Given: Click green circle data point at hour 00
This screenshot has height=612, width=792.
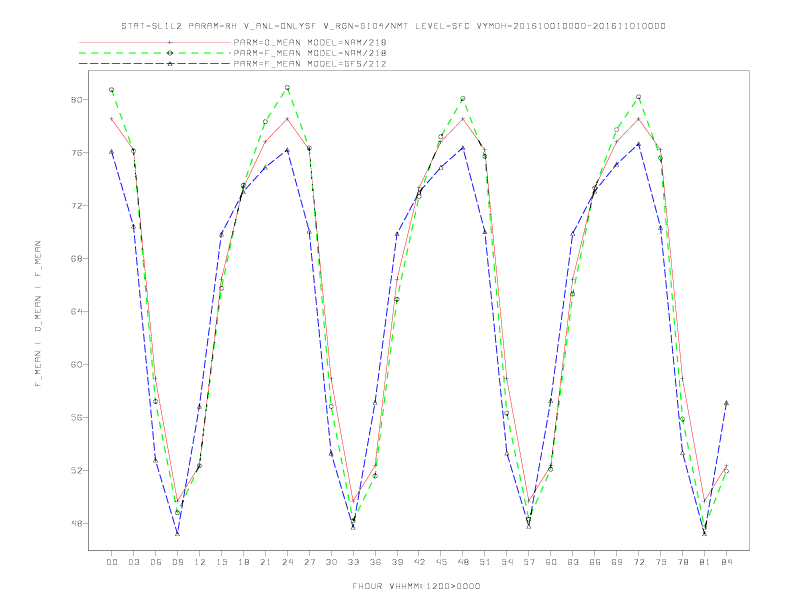Looking at the screenshot, I should click(x=112, y=90).
